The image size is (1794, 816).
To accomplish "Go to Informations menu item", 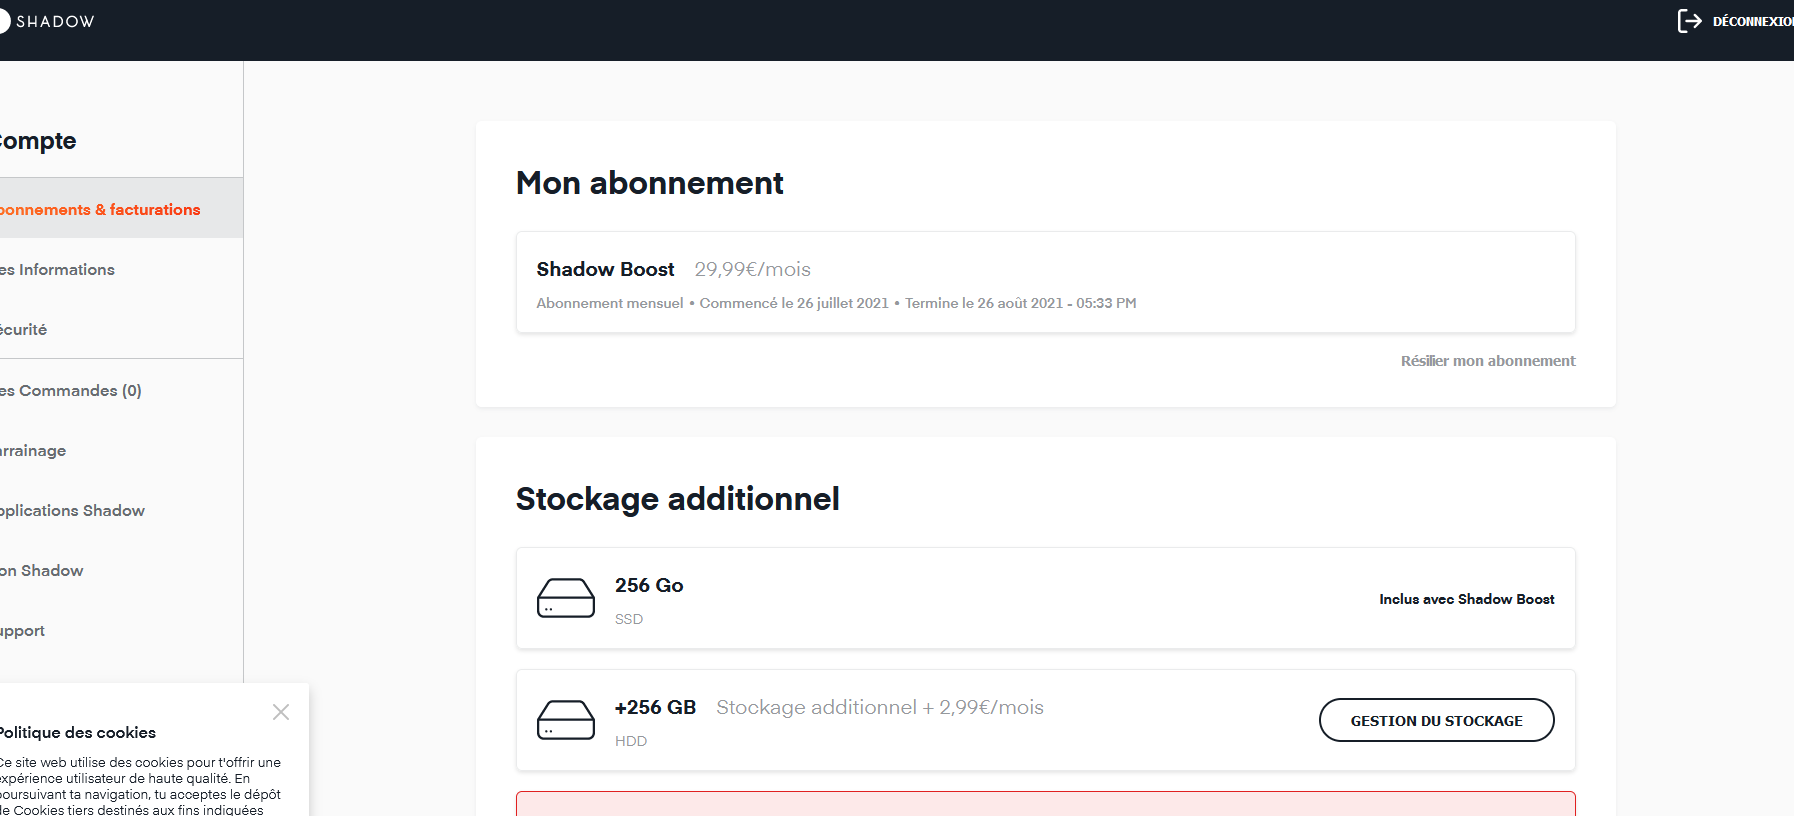I will tap(60, 270).
